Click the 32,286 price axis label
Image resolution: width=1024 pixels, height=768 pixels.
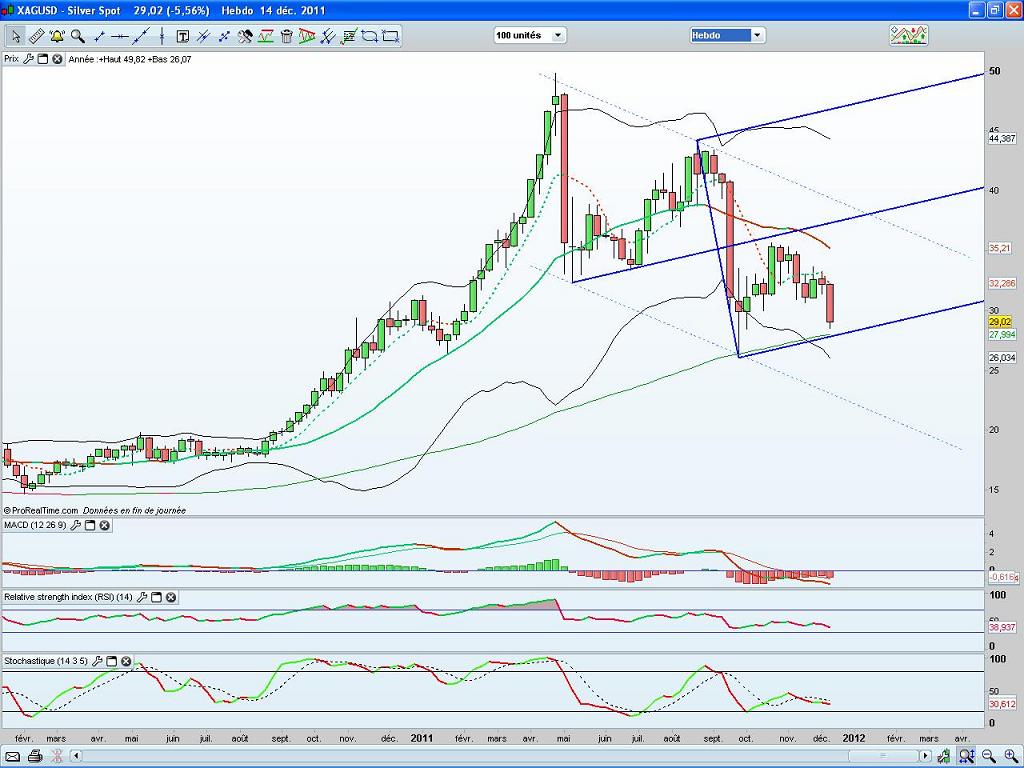(x=1002, y=283)
